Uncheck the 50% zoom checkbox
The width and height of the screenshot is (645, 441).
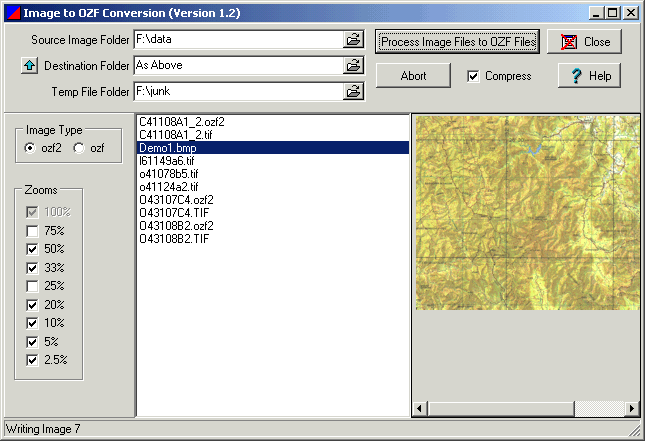pyautogui.click(x=33, y=249)
